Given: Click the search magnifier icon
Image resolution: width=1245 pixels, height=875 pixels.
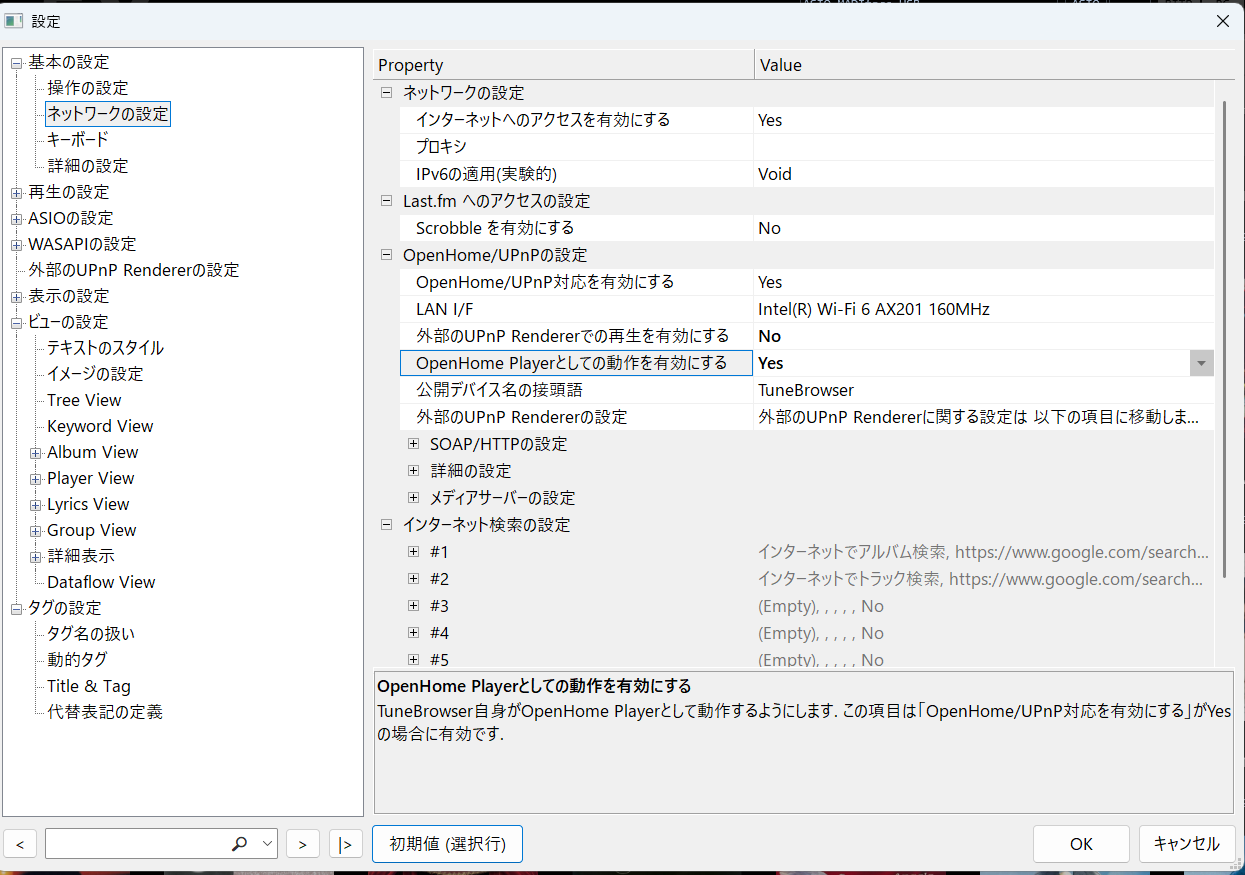Looking at the screenshot, I should pos(239,844).
